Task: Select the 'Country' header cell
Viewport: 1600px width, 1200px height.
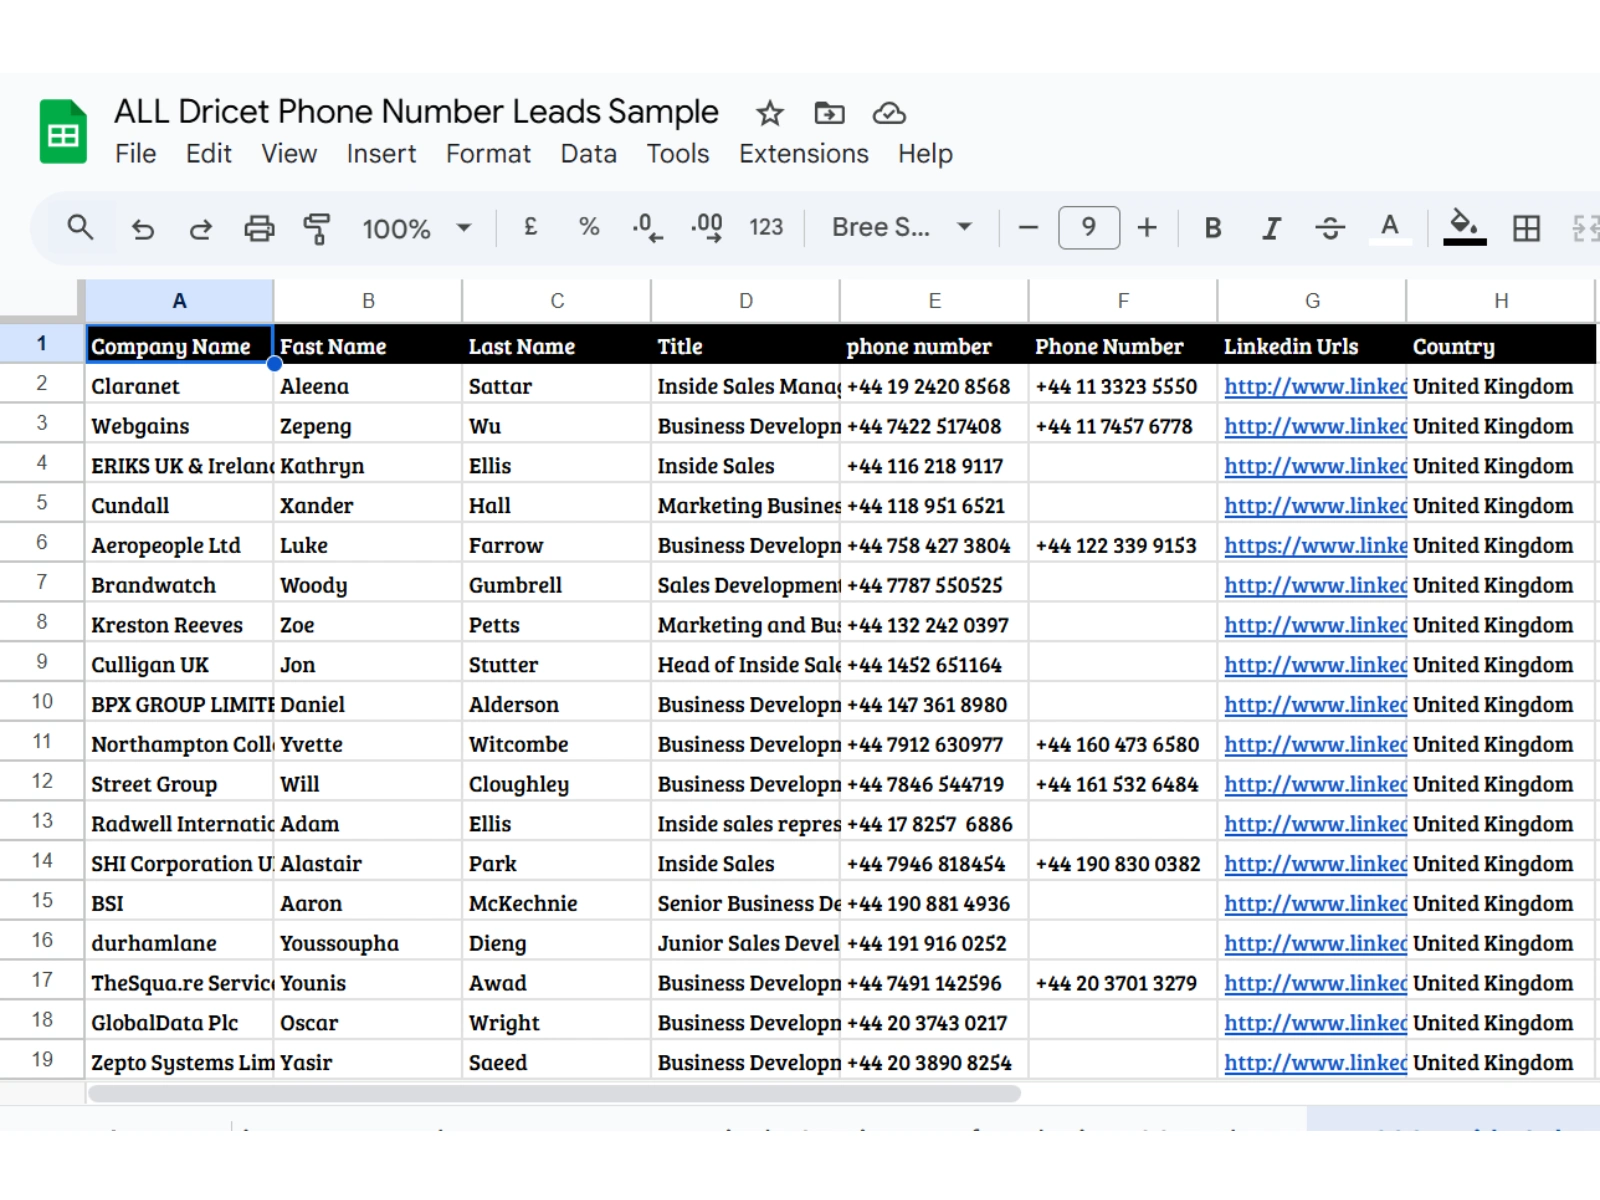Action: tap(1501, 345)
